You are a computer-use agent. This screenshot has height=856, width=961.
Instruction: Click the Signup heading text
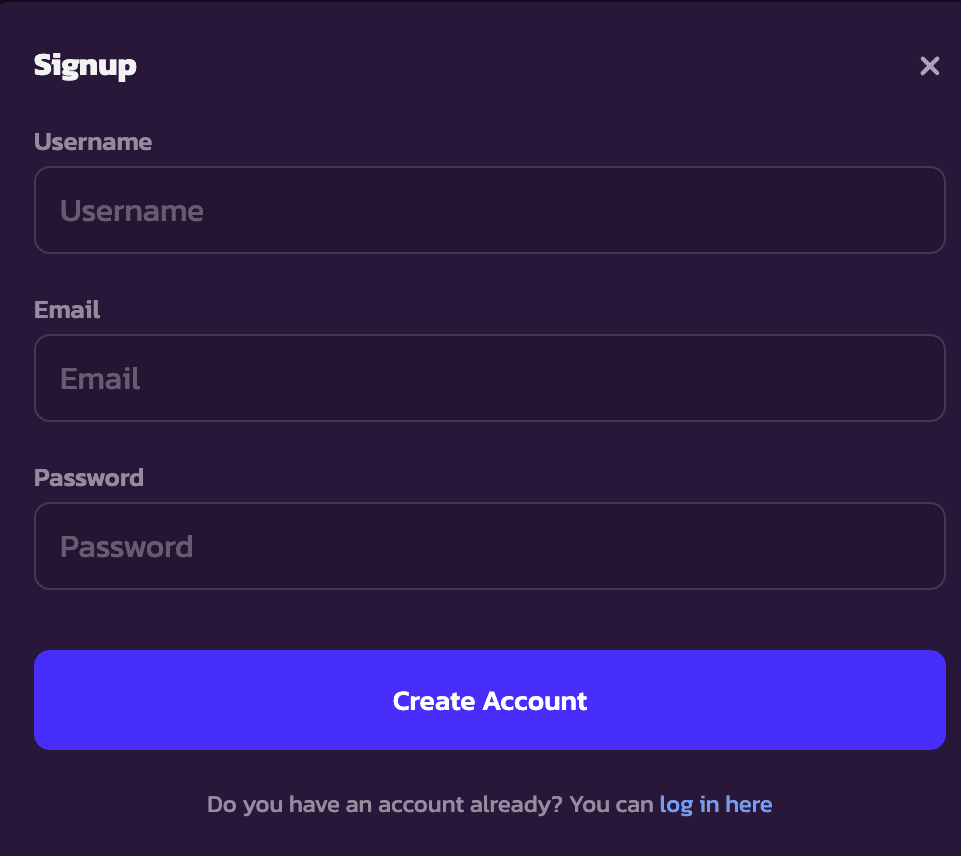85,66
